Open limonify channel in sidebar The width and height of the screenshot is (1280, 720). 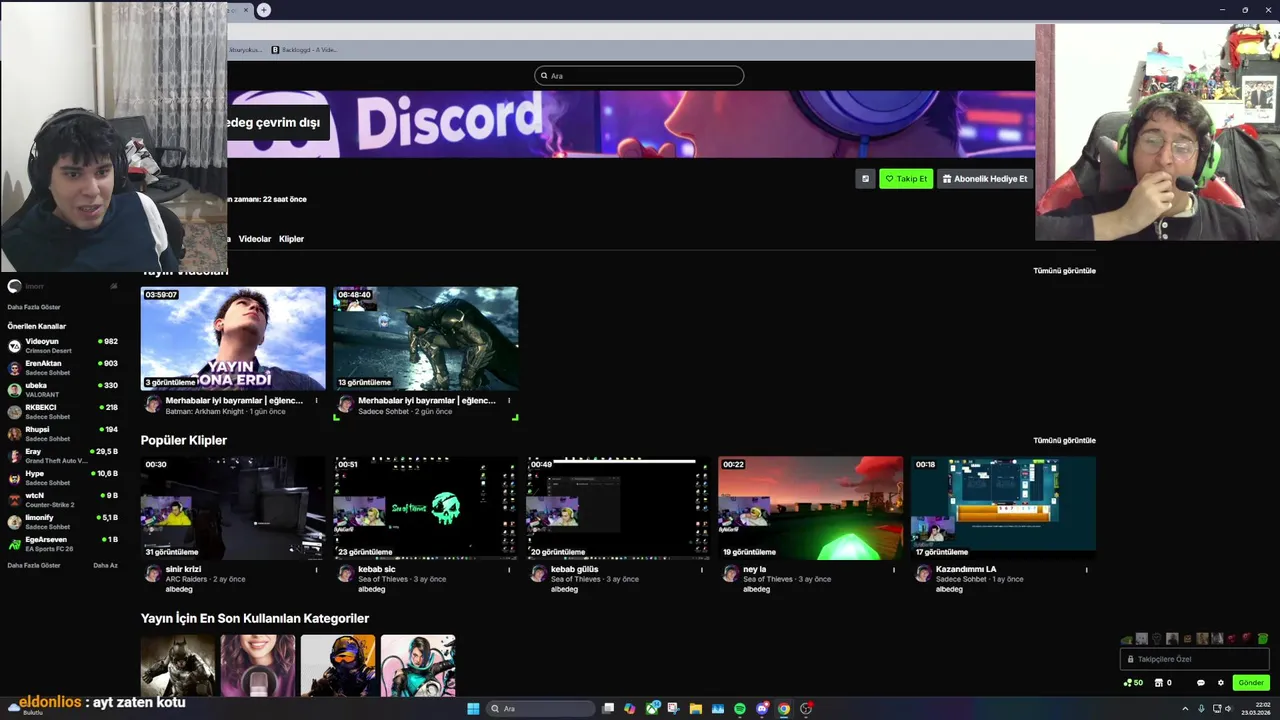pyautogui.click(x=62, y=522)
